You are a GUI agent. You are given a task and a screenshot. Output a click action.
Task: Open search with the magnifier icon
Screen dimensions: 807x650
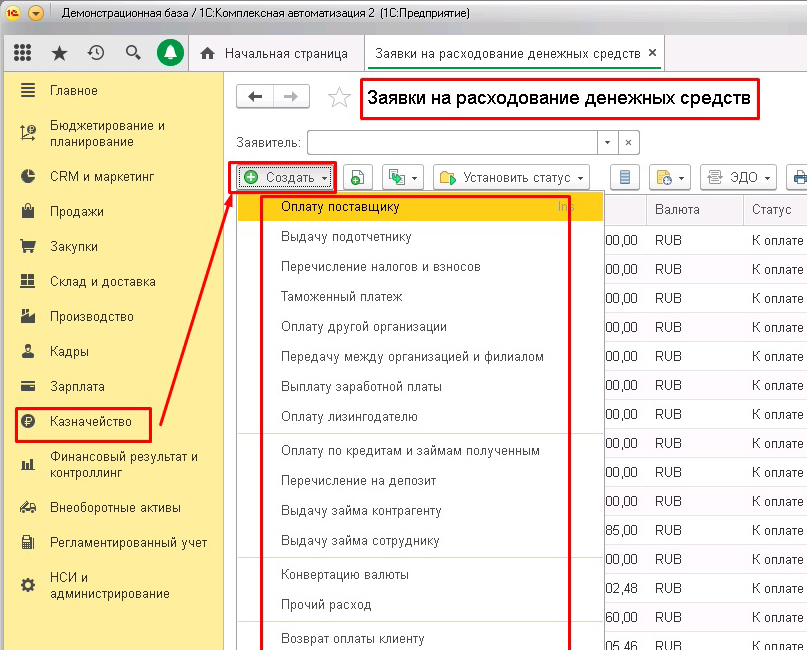(133, 52)
